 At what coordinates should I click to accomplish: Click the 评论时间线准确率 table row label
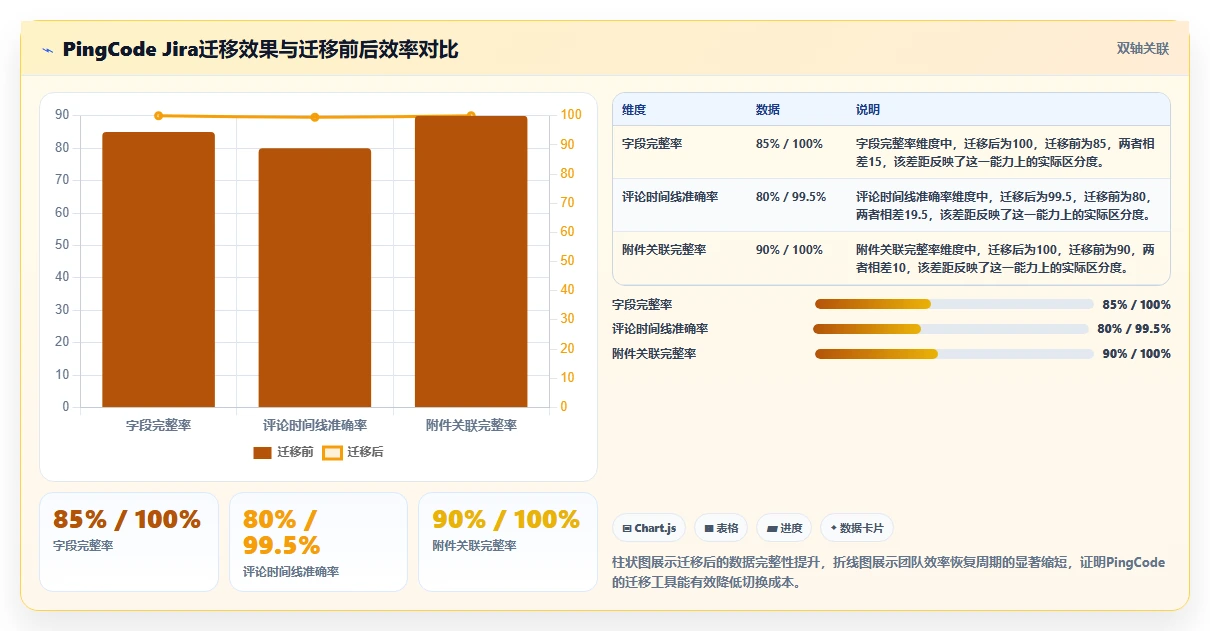pos(670,197)
